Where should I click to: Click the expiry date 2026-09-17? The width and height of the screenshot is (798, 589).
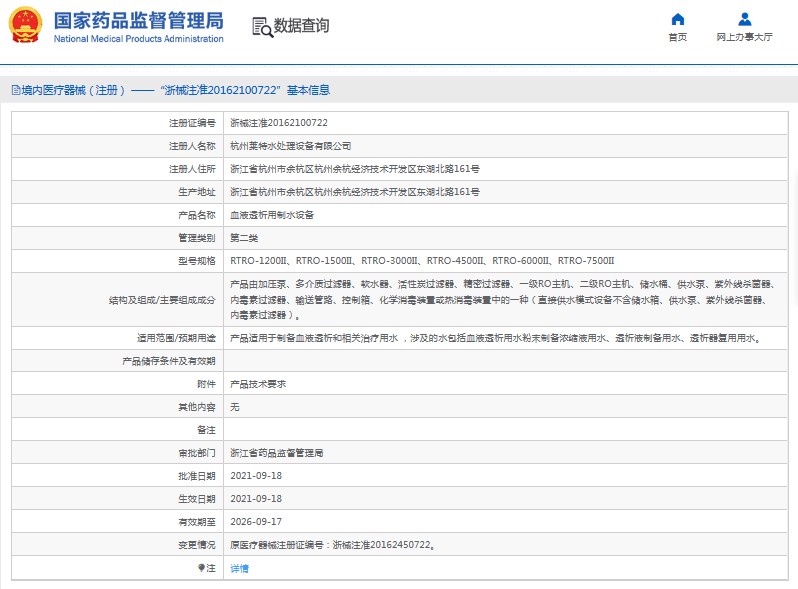(256, 522)
